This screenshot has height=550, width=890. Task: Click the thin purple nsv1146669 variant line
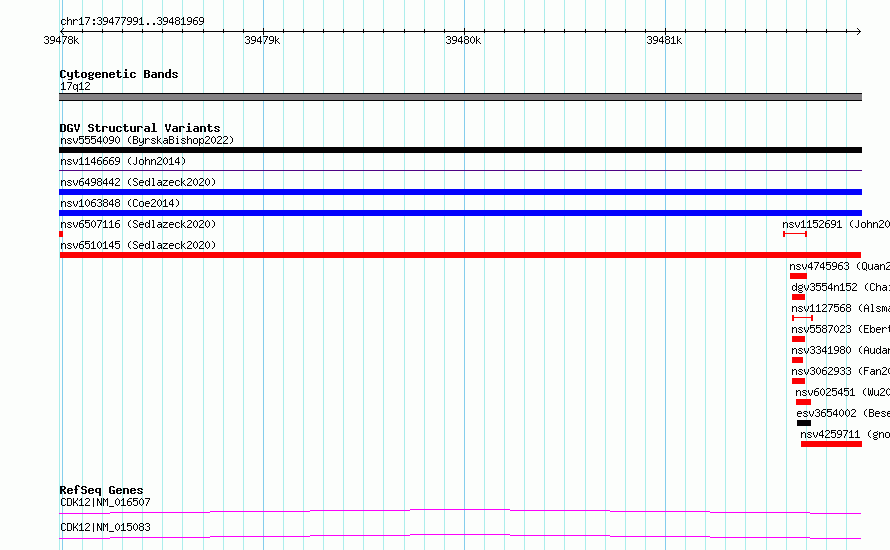click(x=460, y=170)
